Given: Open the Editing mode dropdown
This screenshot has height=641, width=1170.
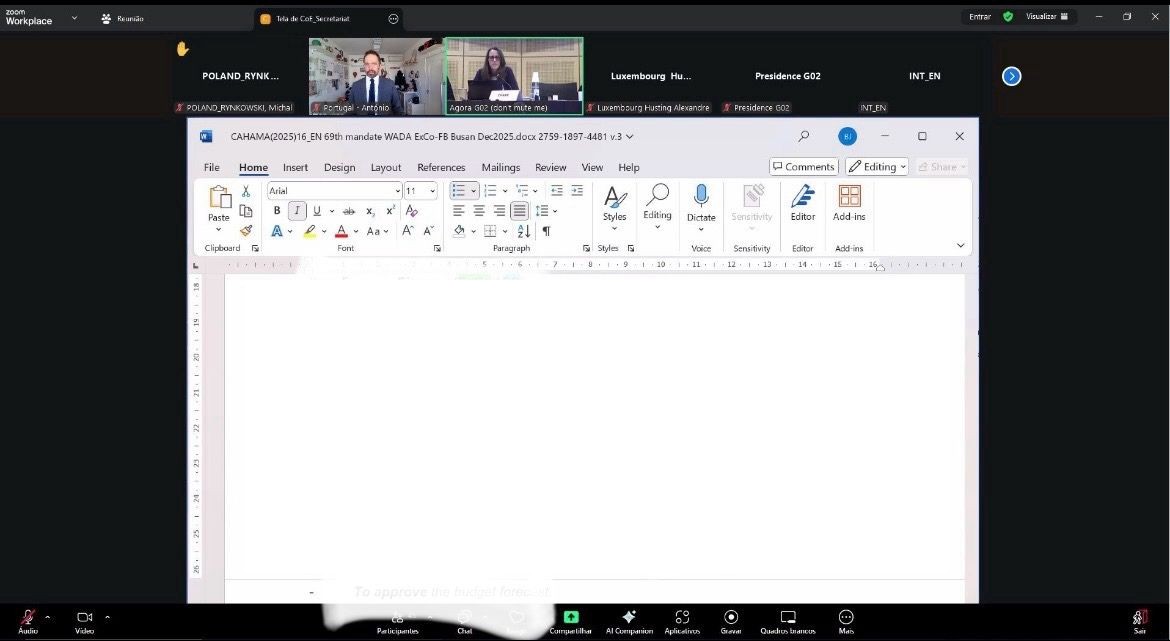Looking at the screenshot, I should [x=877, y=167].
